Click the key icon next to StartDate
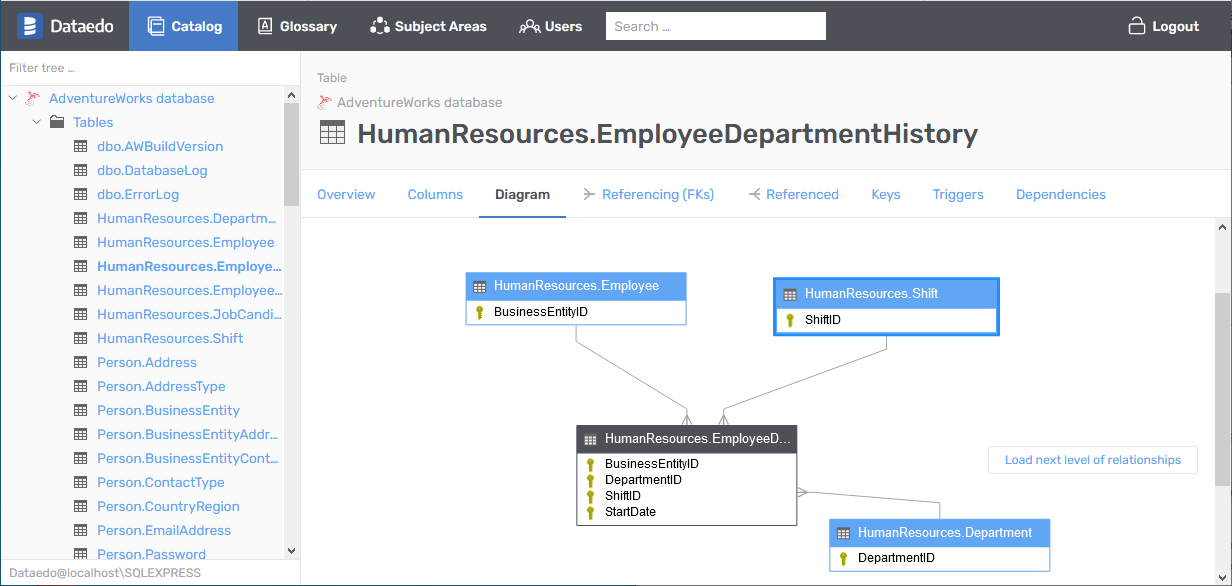 pyautogui.click(x=590, y=511)
